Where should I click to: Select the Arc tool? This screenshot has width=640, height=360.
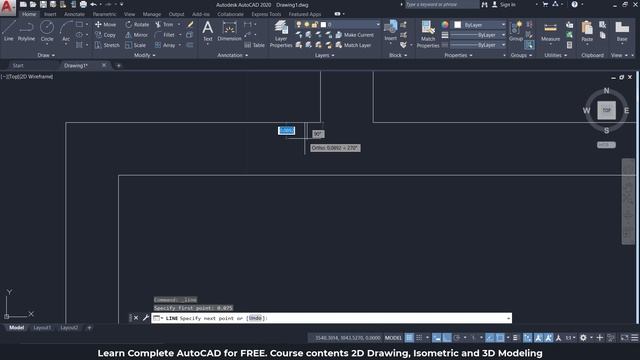[x=66, y=31]
